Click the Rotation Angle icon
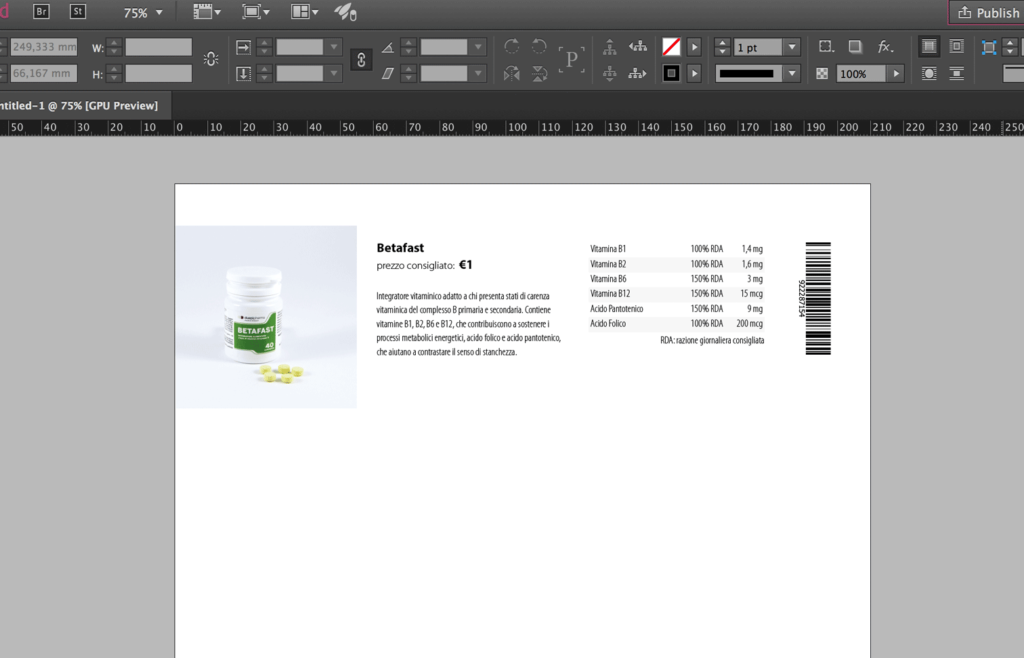The height and width of the screenshot is (658, 1024). coord(388,48)
